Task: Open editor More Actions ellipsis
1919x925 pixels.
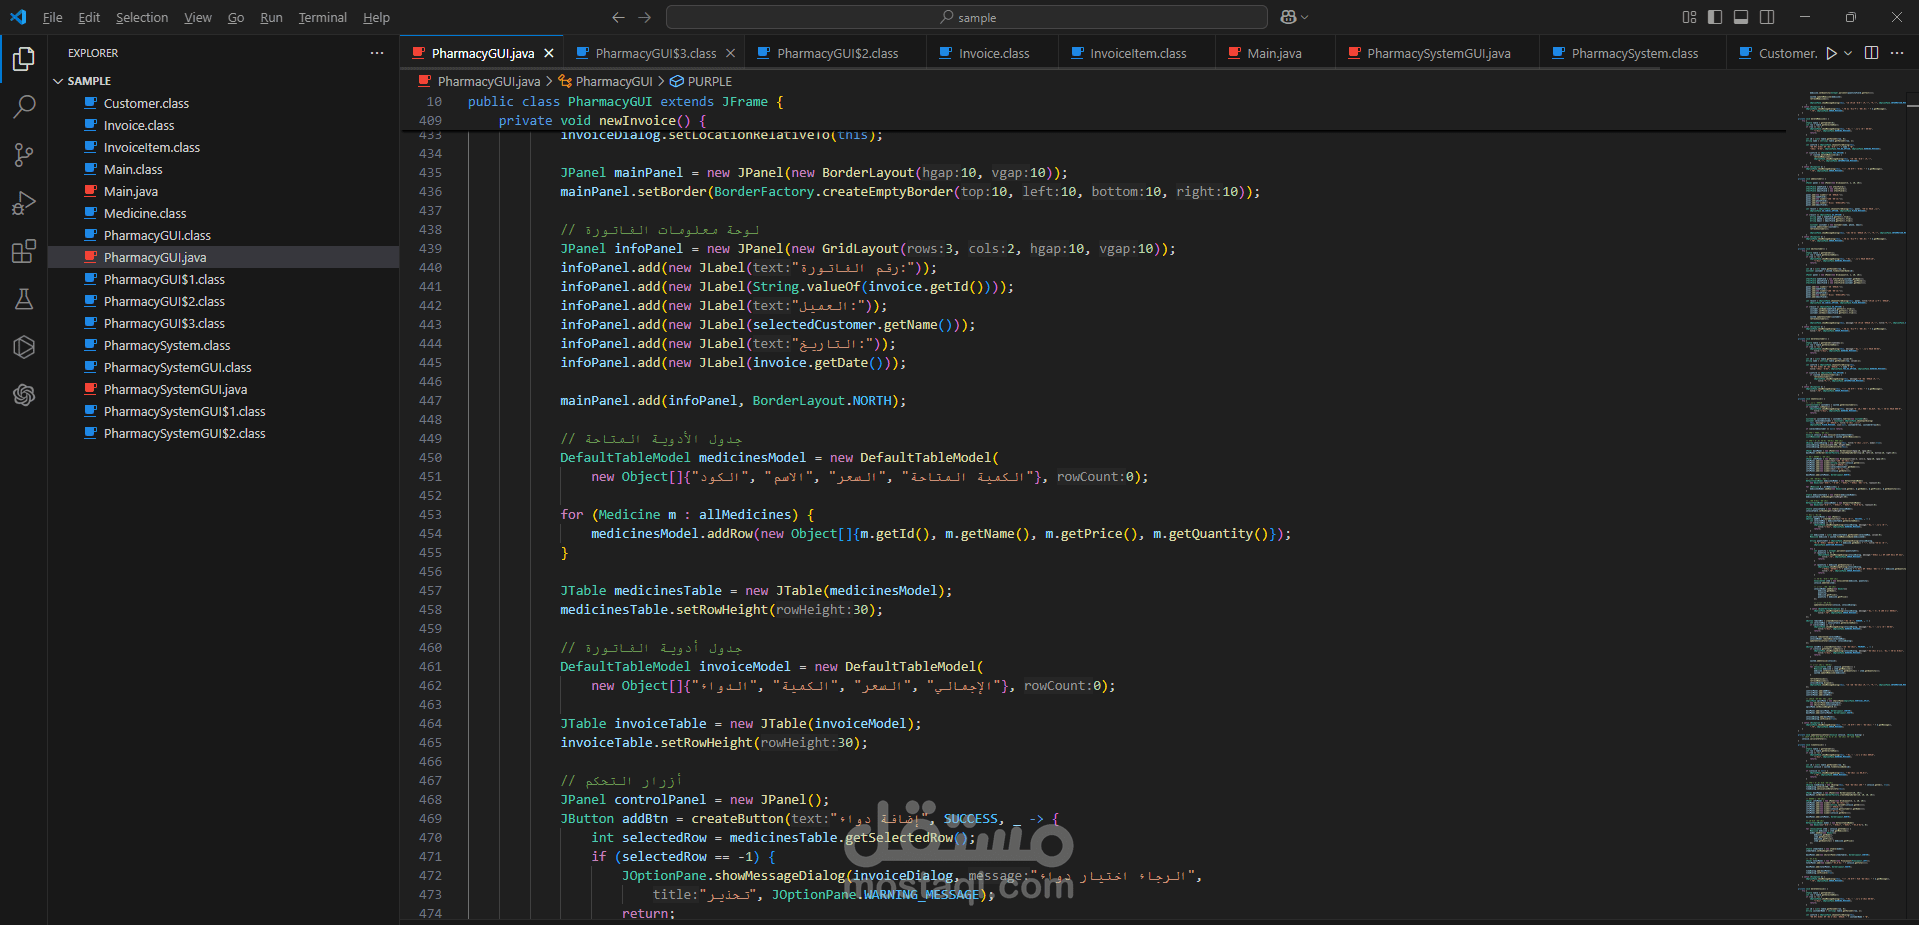Action: (1897, 53)
